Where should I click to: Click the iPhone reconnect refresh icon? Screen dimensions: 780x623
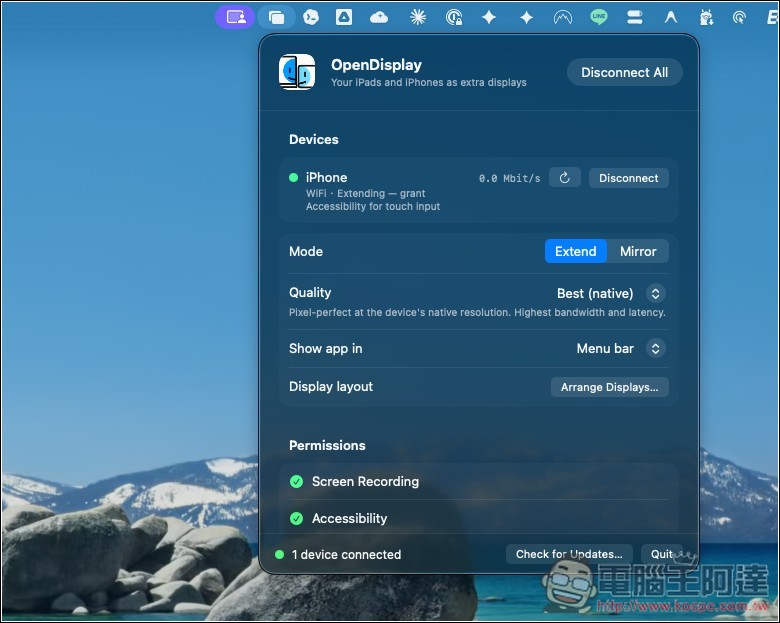point(565,178)
